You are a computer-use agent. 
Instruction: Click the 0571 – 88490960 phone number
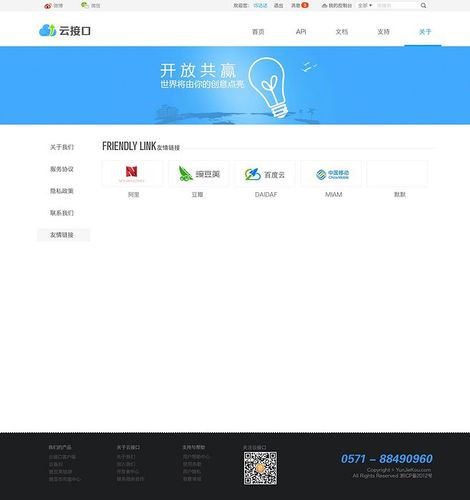coord(387,459)
